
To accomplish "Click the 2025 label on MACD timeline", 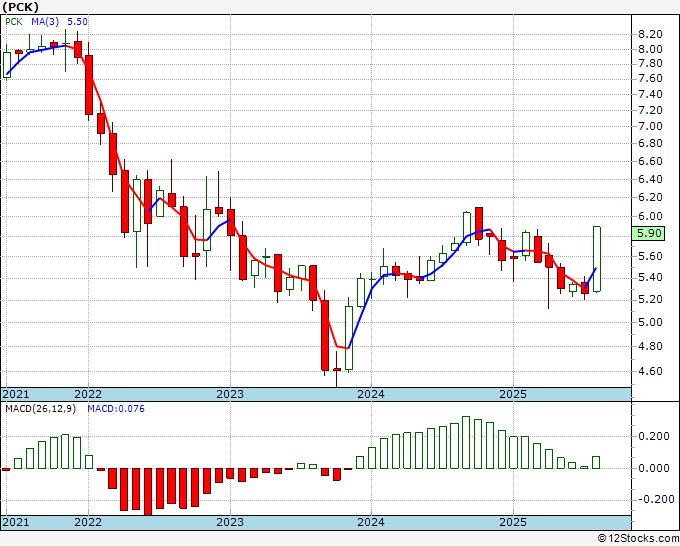I will [513, 522].
